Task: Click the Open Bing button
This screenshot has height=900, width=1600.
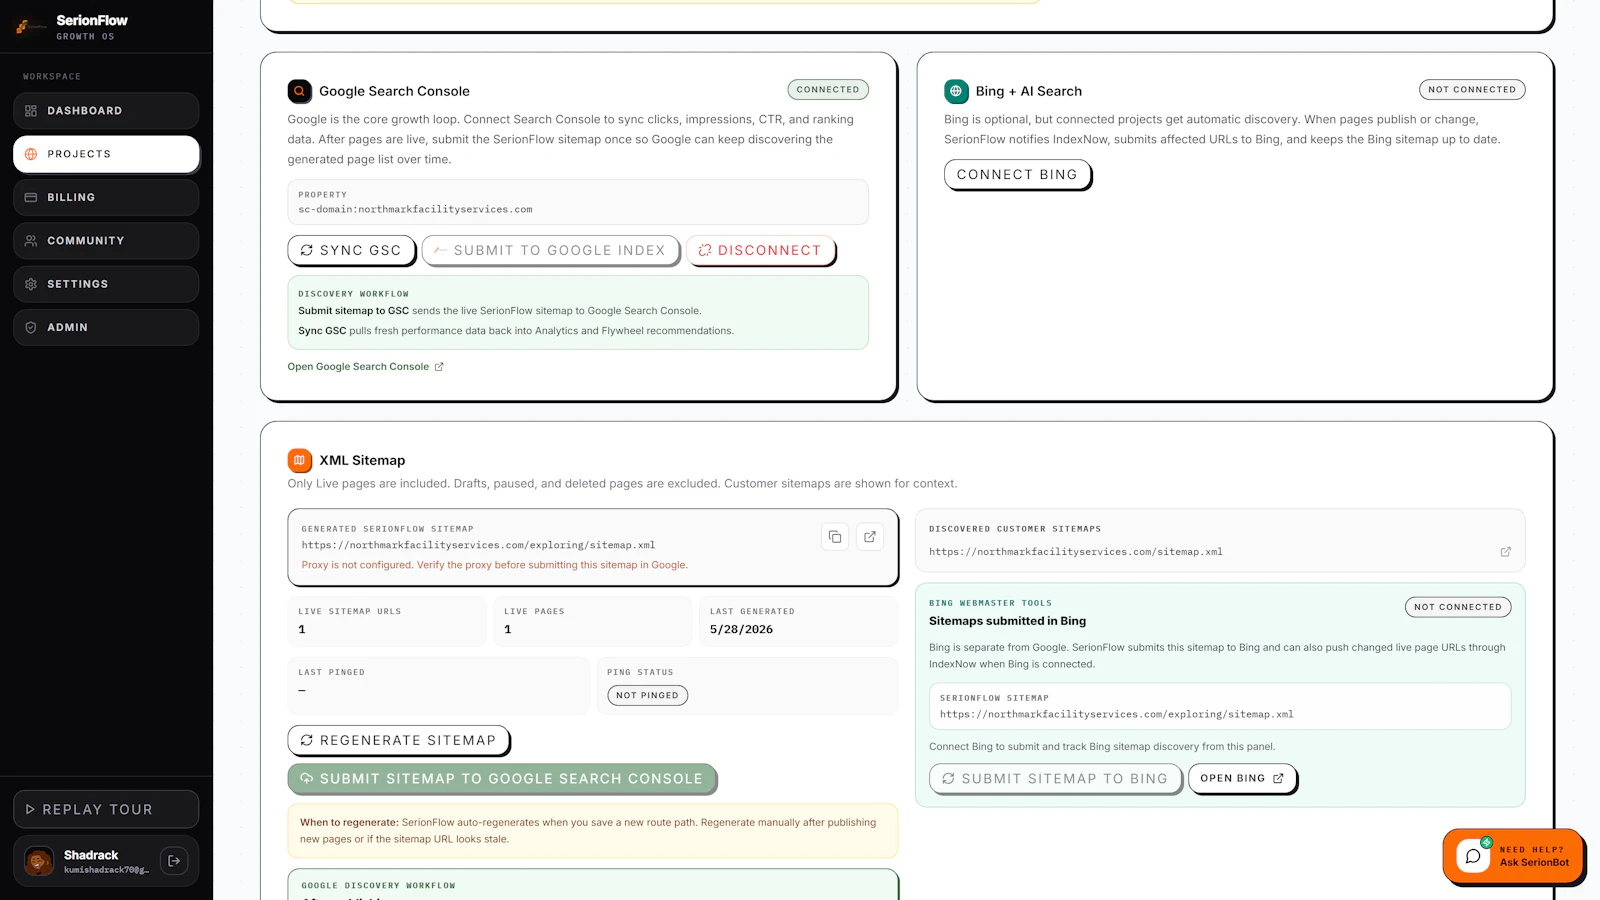Action: tap(1242, 778)
